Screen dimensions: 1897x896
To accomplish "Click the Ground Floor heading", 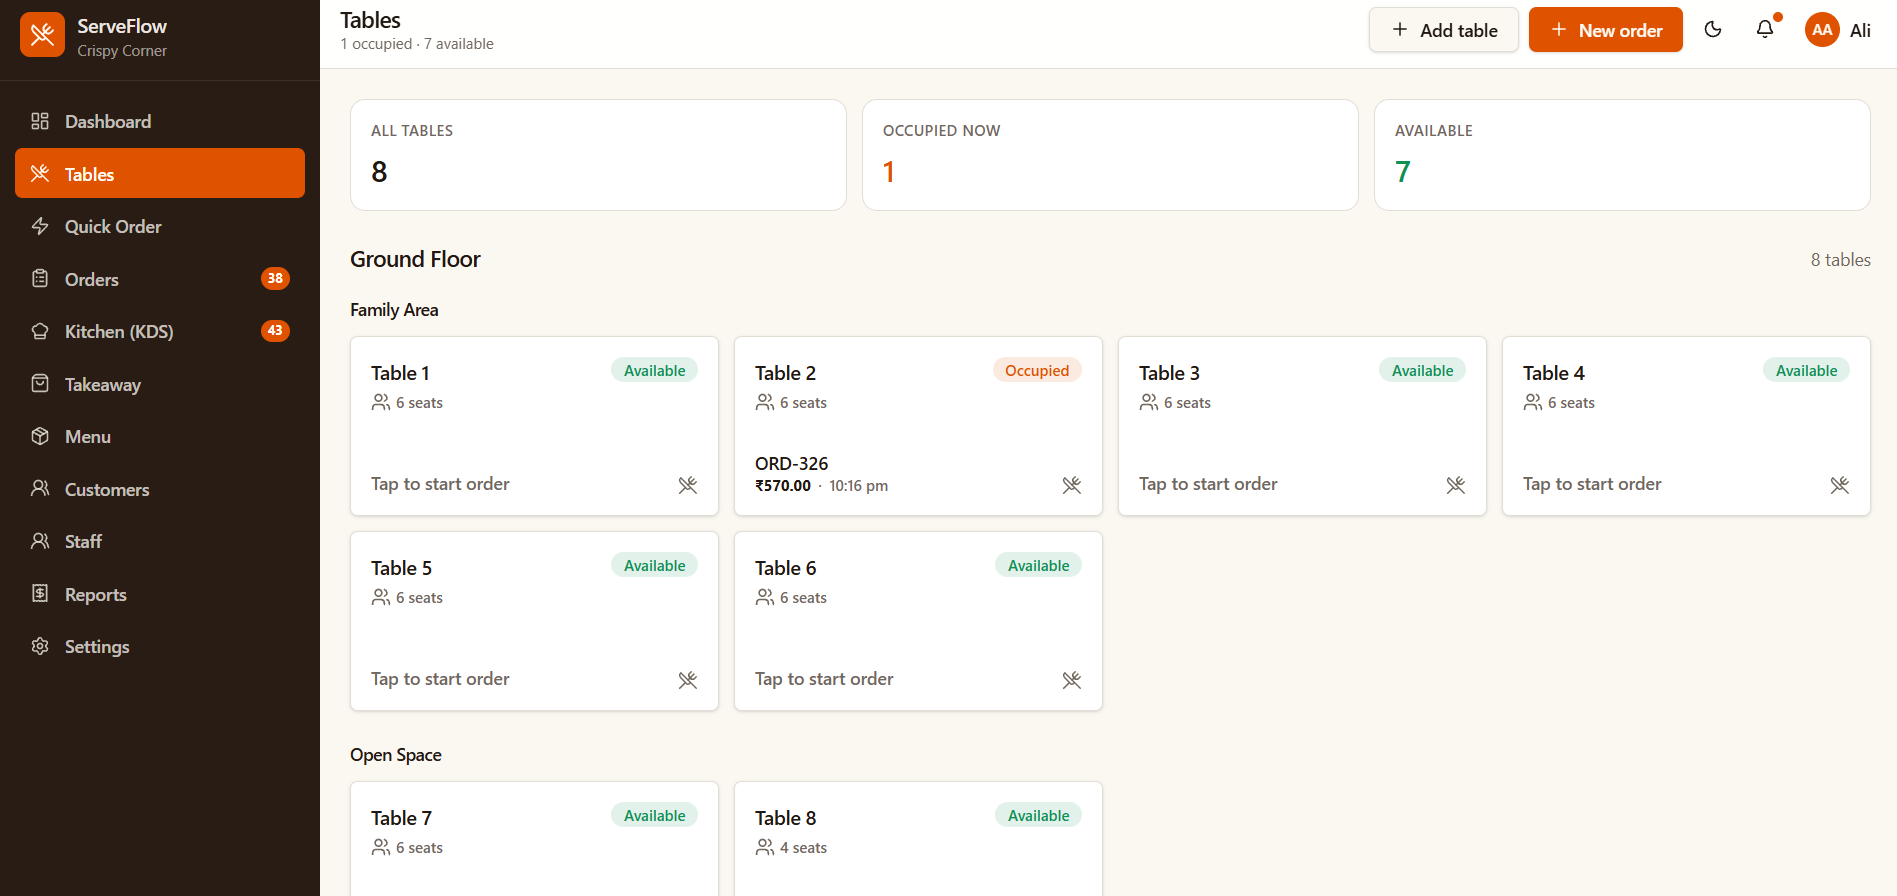I will pos(415,259).
